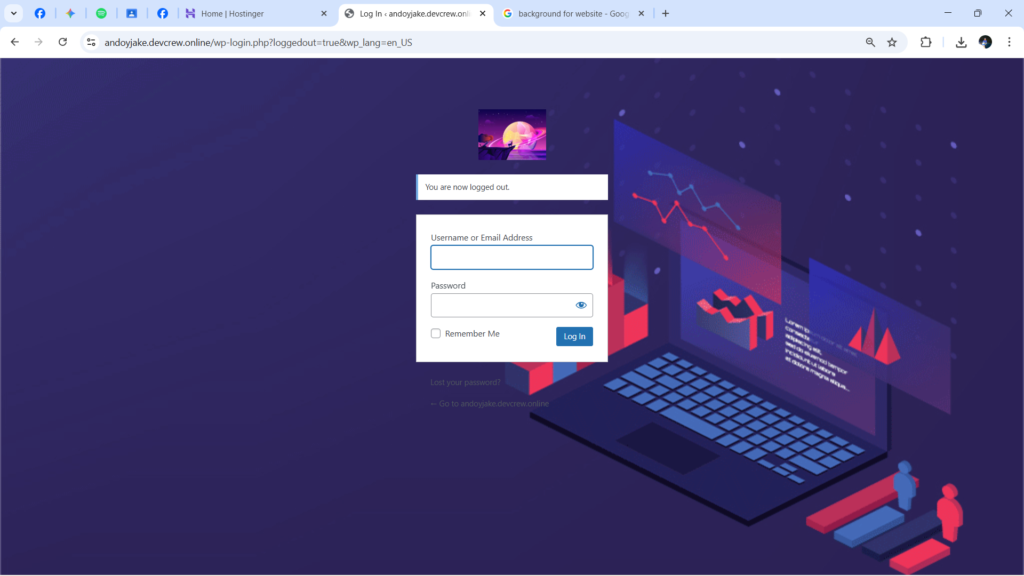
Task: Focus the Username or Email Address field
Action: (x=511, y=257)
